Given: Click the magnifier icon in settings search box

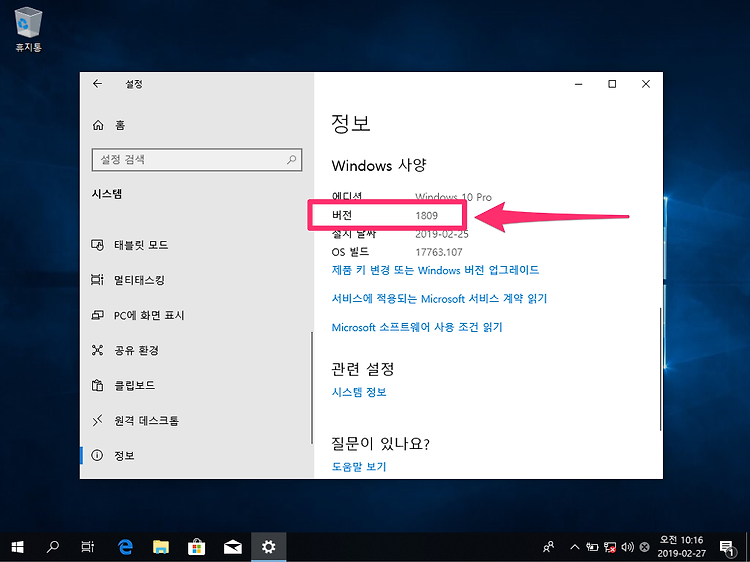Looking at the screenshot, I should [291, 160].
